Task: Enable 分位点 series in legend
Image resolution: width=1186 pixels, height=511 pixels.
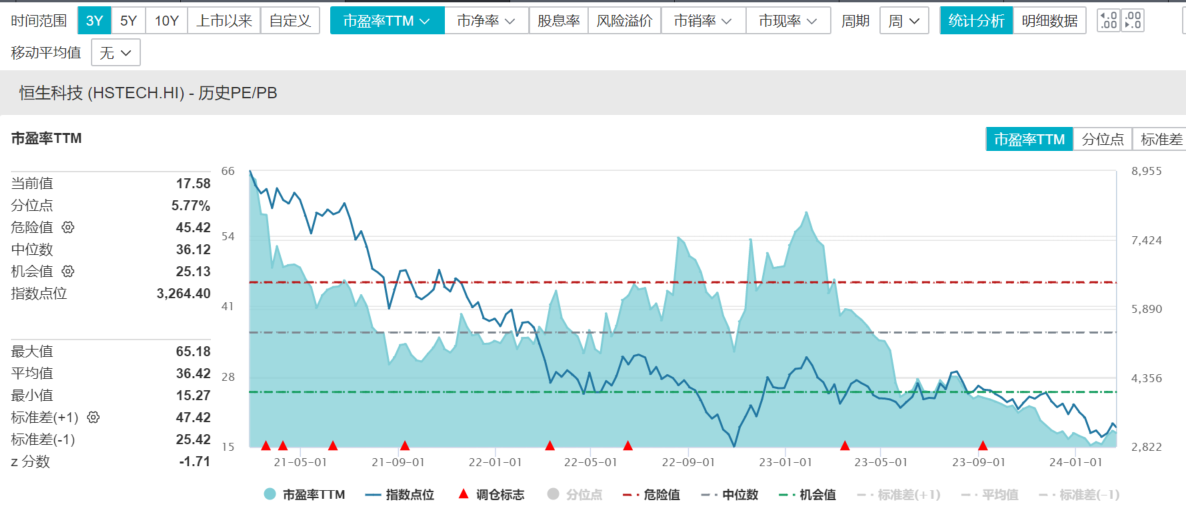Action: [574, 495]
